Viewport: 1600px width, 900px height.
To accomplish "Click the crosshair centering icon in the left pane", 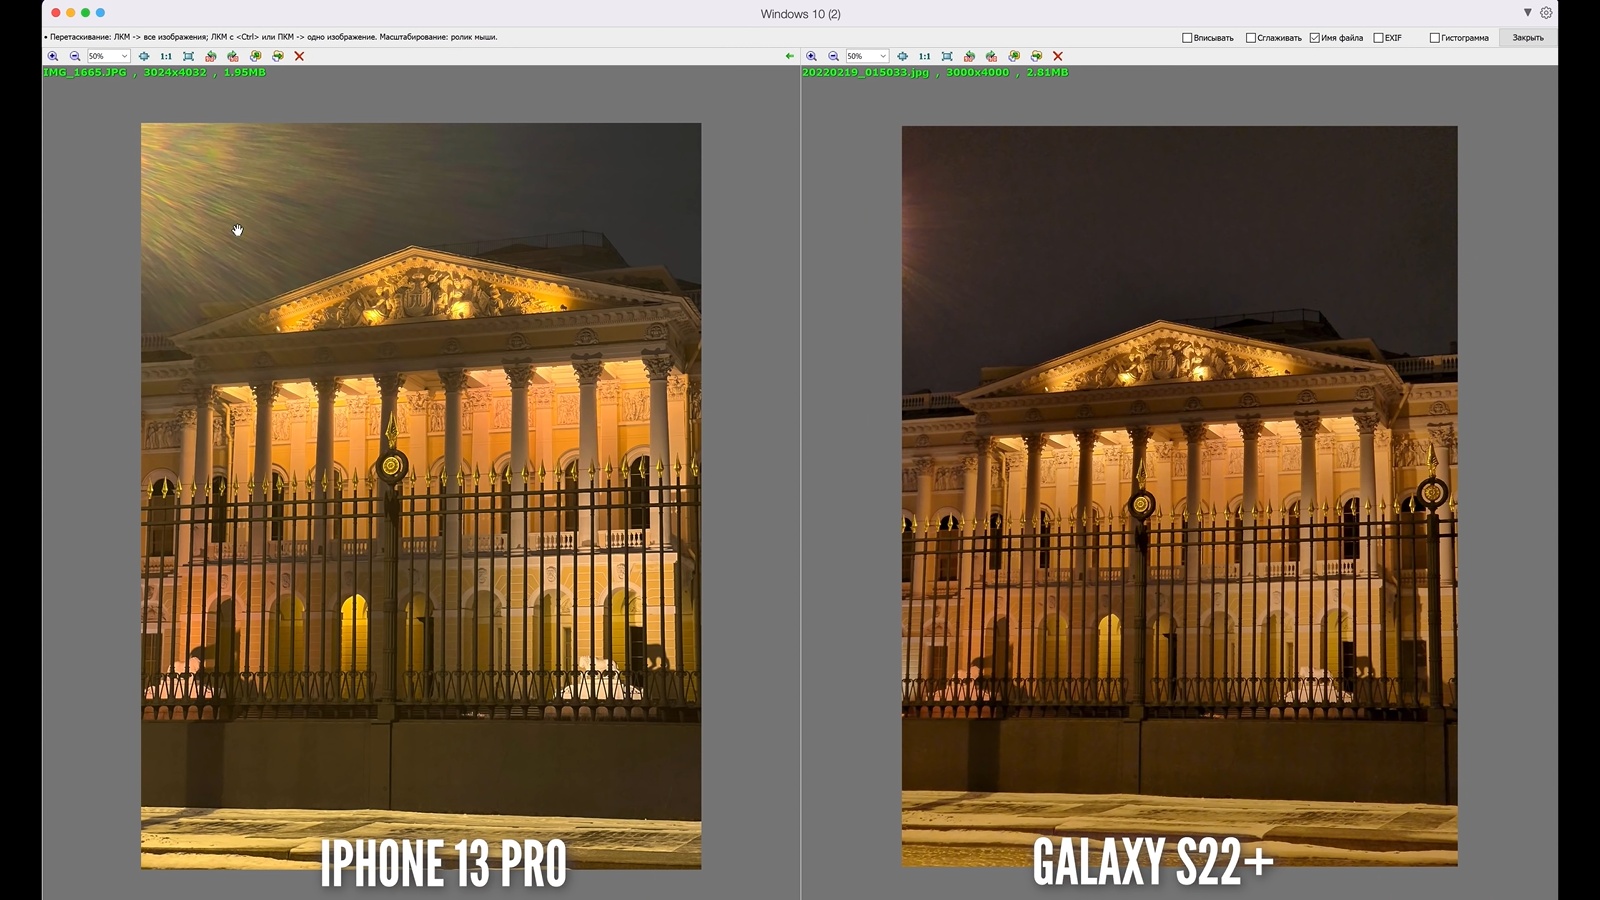I will [x=144, y=56].
